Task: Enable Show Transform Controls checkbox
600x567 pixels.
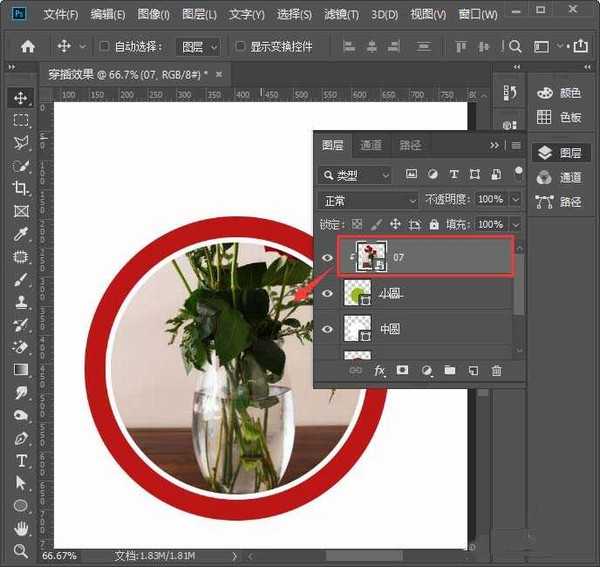Action: coord(240,47)
